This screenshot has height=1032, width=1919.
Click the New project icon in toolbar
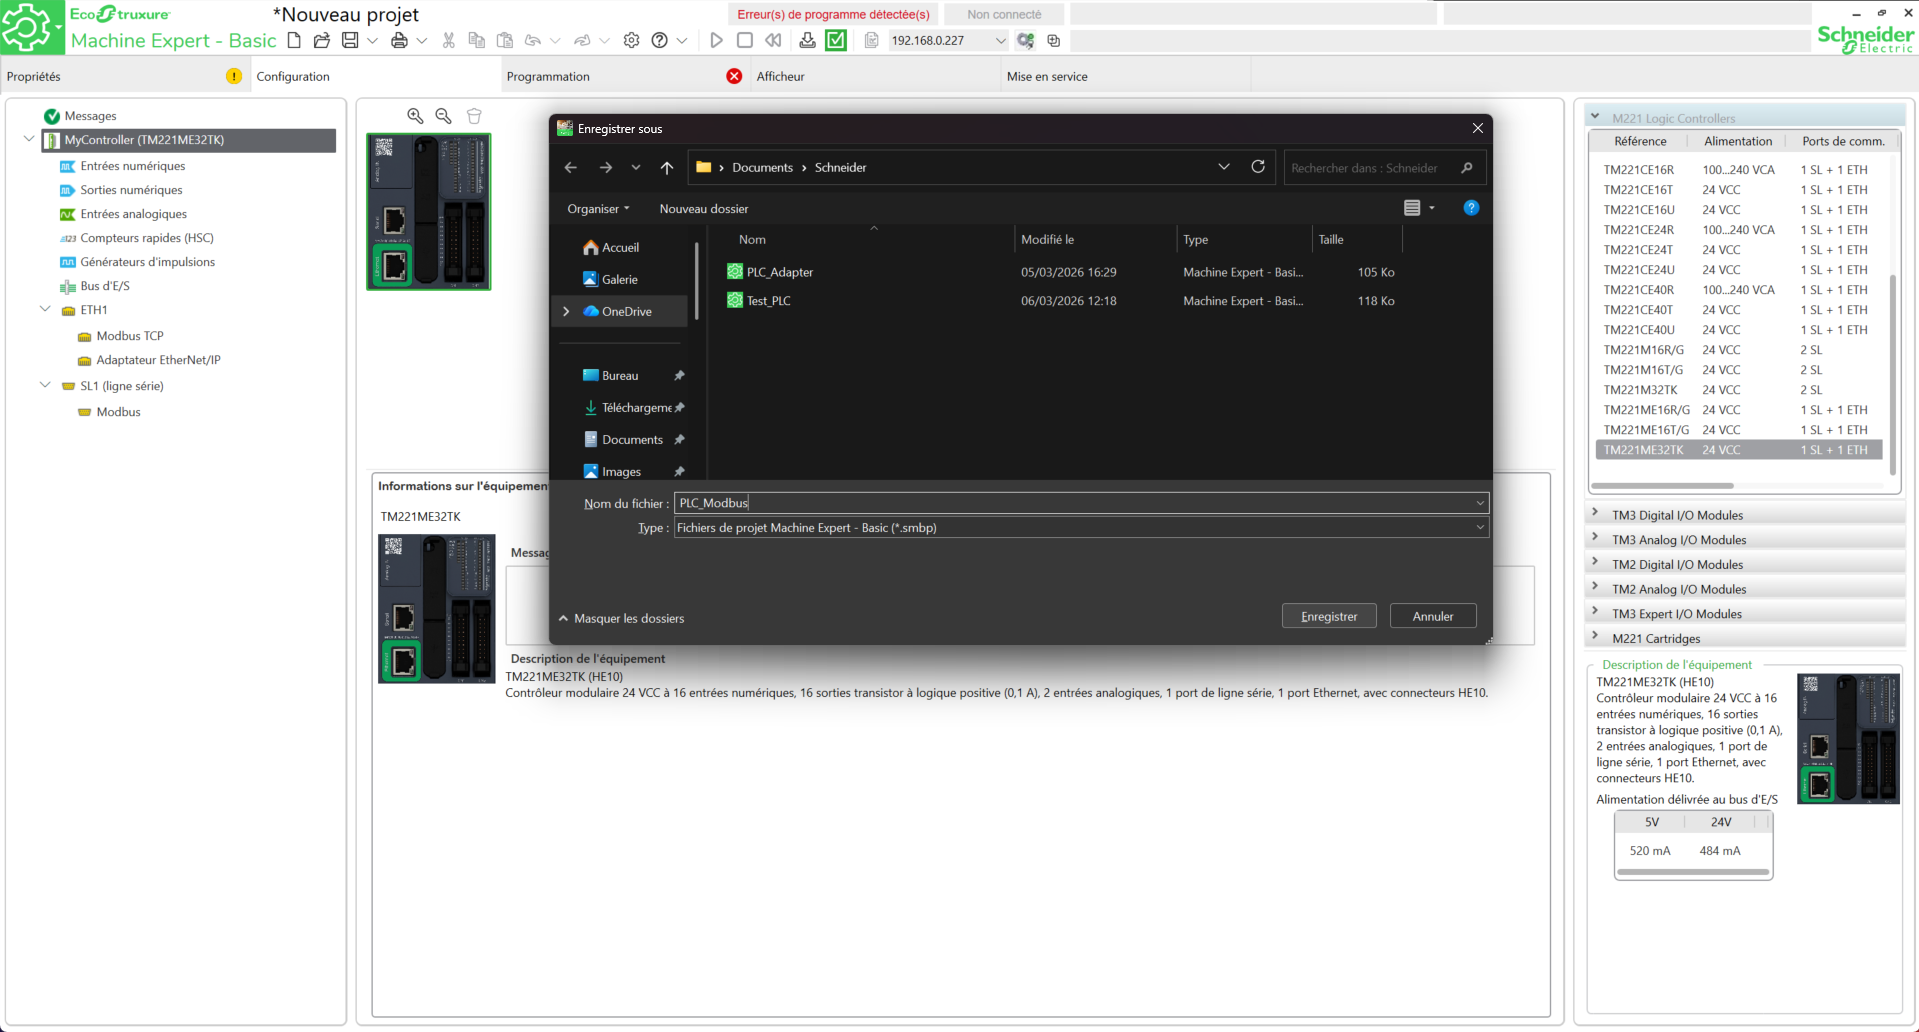294,40
